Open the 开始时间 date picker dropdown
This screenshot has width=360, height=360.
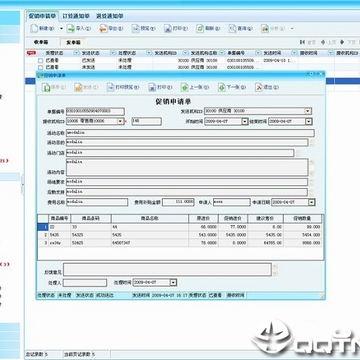pyautogui.click(x=245, y=122)
